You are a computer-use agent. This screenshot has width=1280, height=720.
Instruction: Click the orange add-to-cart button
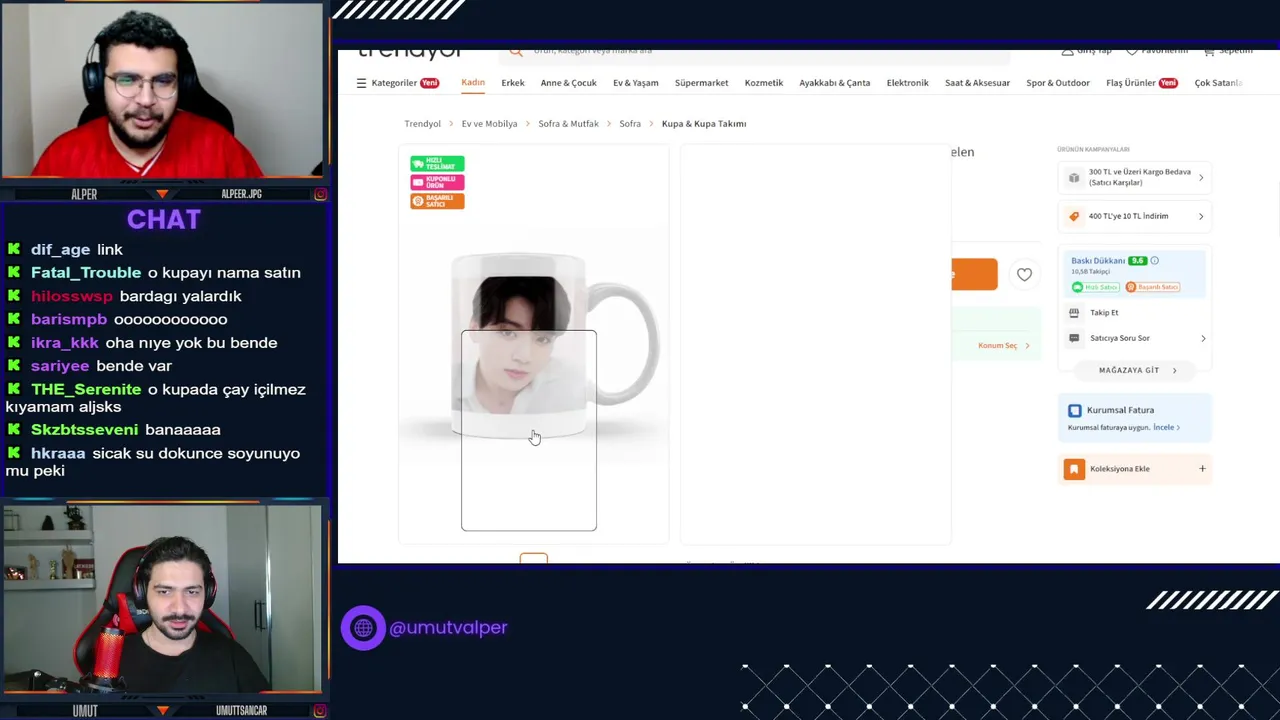(x=974, y=274)
